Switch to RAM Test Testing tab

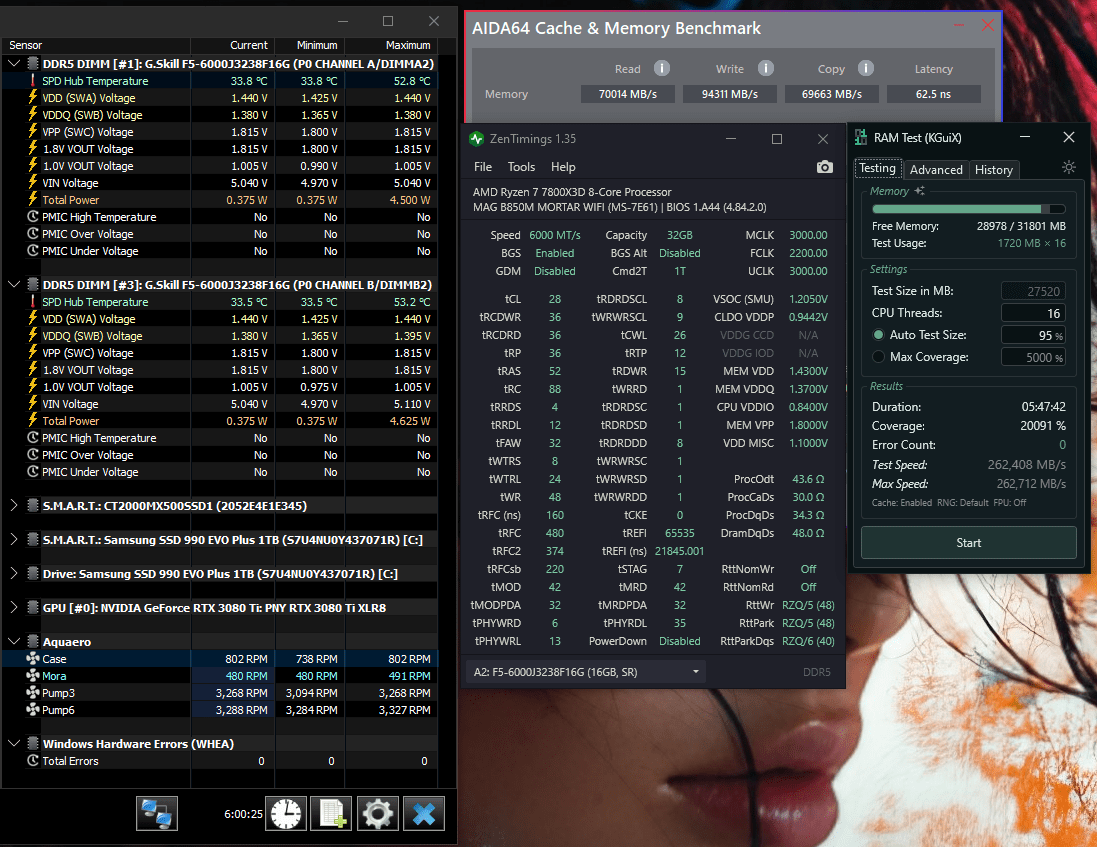click(x=877, y=168)
